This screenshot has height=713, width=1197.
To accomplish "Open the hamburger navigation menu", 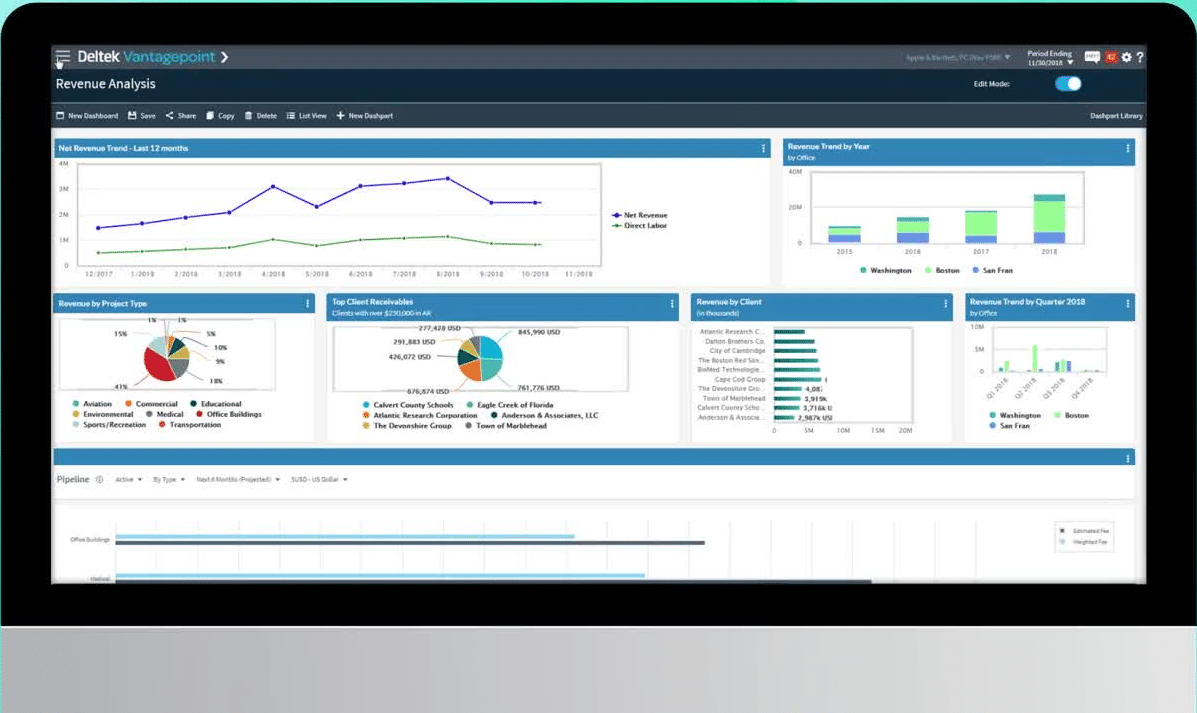I will coord(63,56).
